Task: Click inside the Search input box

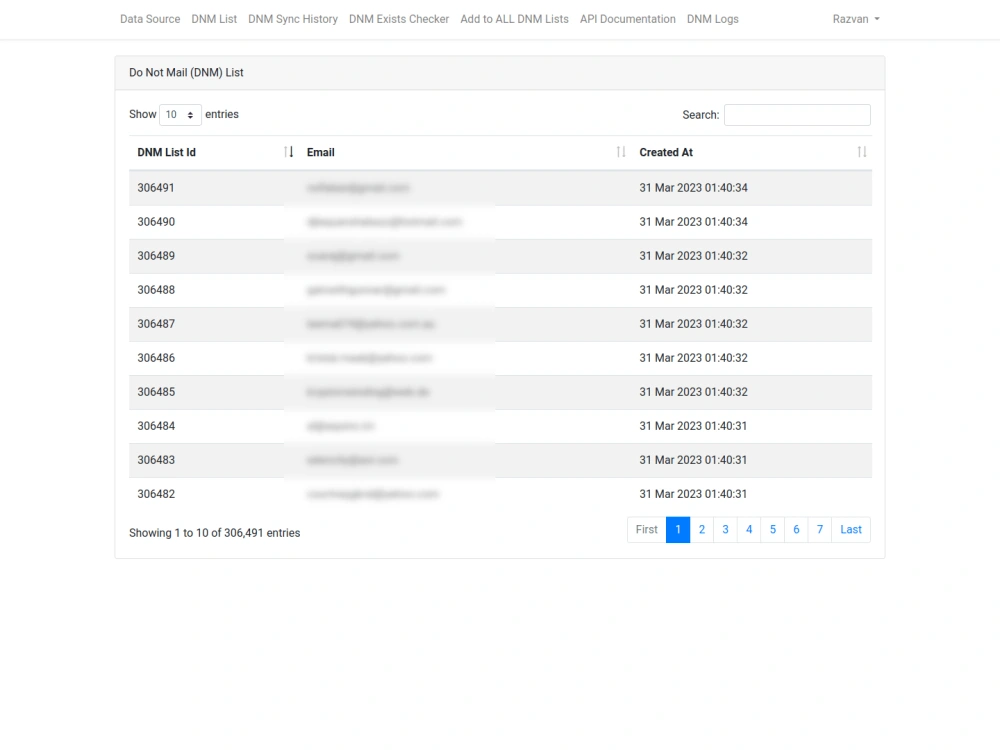Action: point(796,114)
